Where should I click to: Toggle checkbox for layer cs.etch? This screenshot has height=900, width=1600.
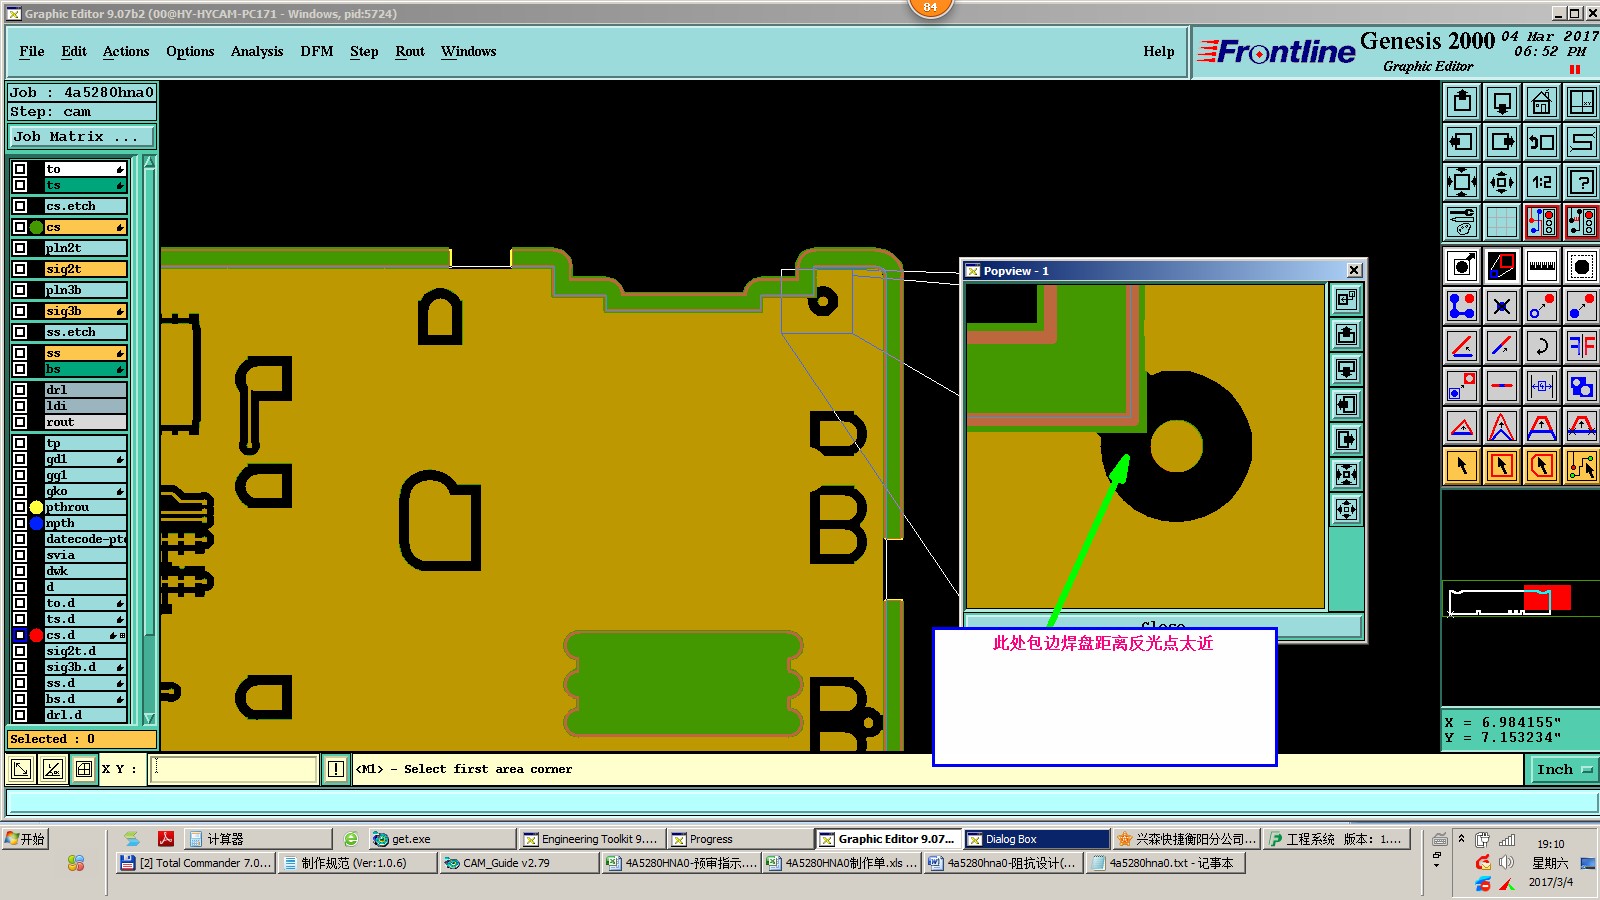click(20, 206)
